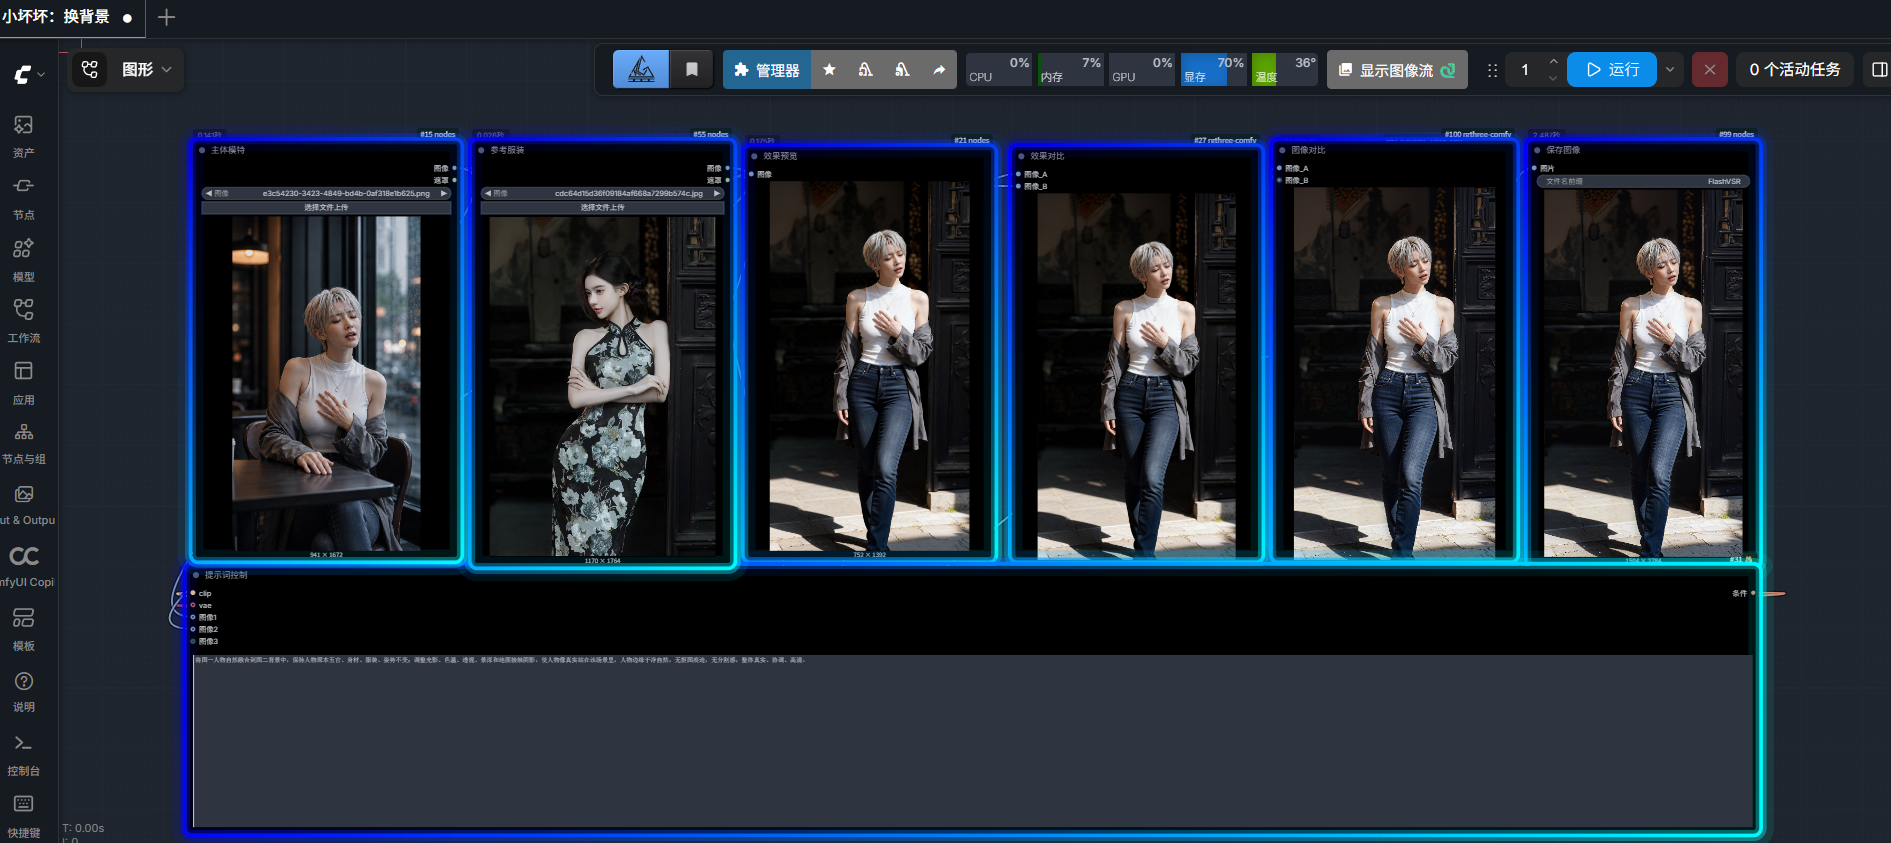This screenshot has height=843, width=1891.
Task: Open the 工作流 (Workflows) sidebar panel
Action: pos(24,321)
